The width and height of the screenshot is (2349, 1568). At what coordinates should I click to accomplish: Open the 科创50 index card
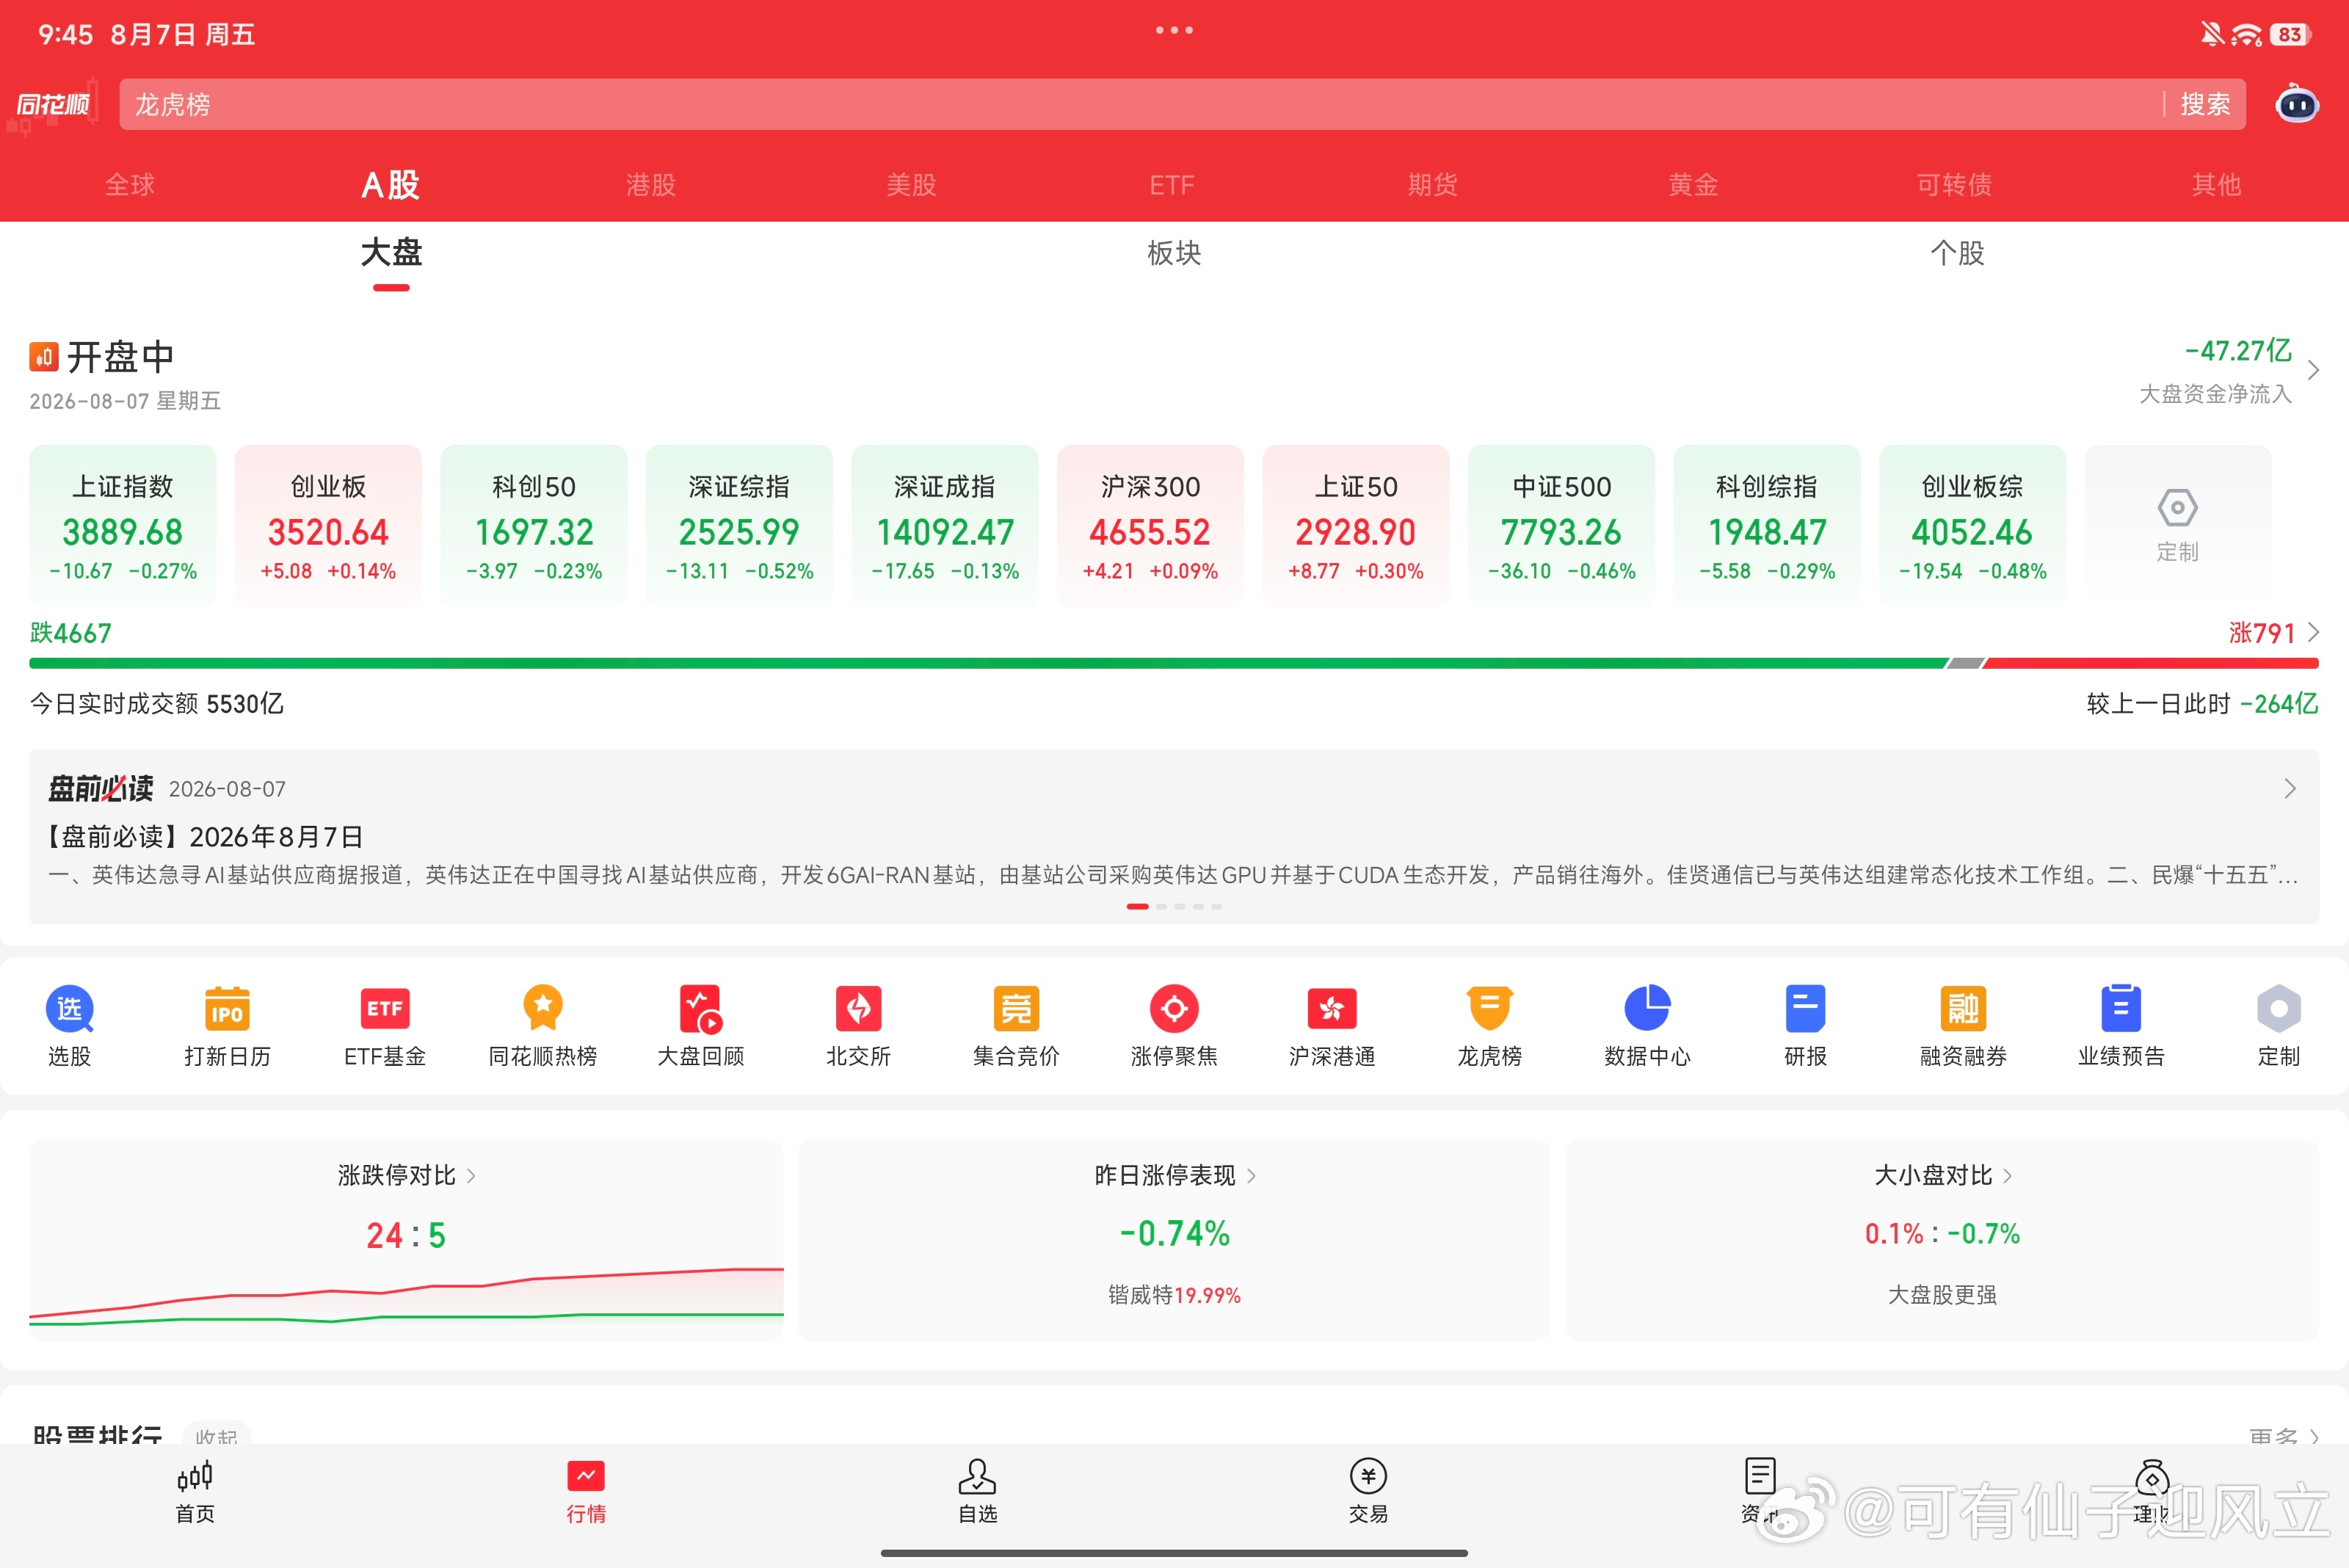[x=534, y=525]
